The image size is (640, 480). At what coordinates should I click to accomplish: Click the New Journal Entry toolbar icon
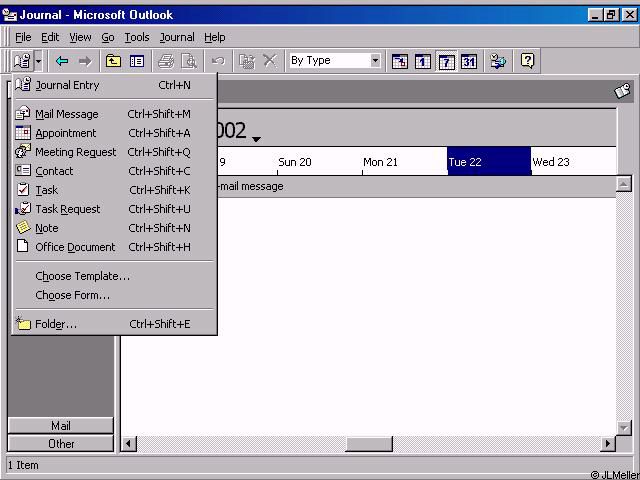coord(22,61)
